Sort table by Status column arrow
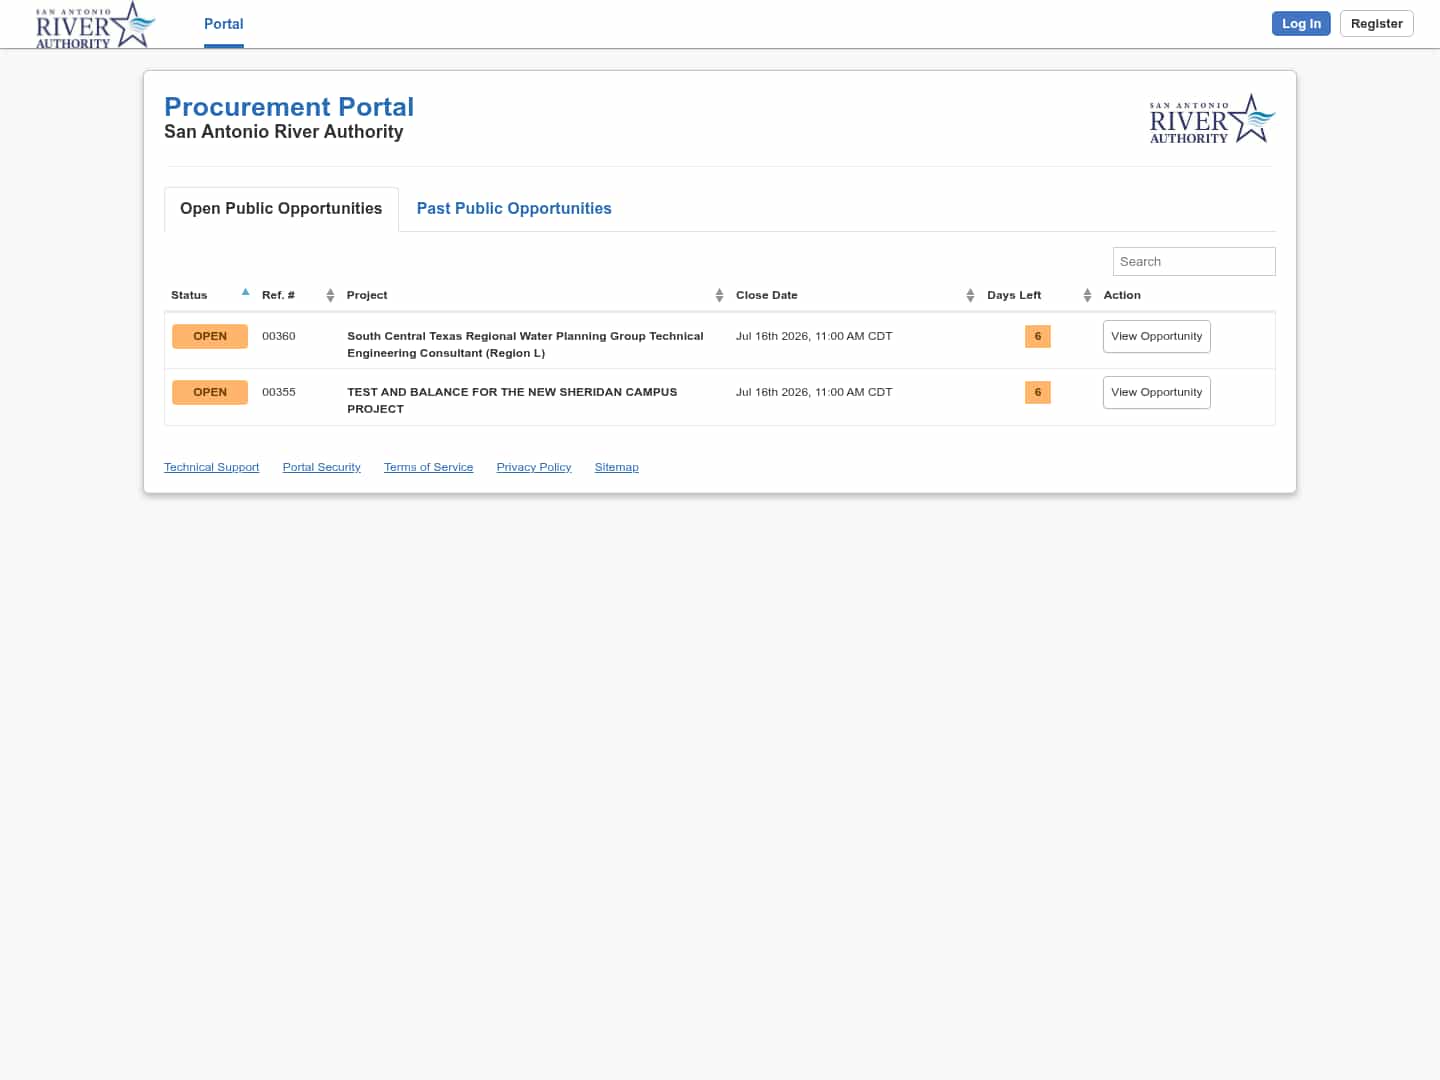The image size is (1440, 1080). [245, 292]
